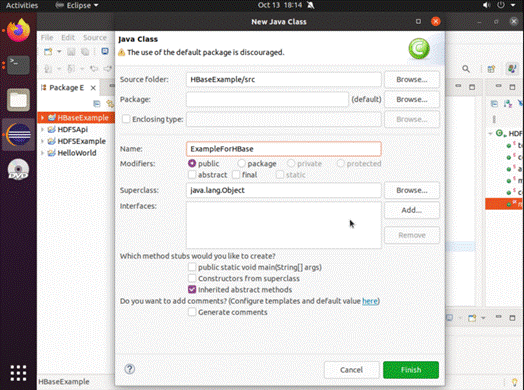
Task: Select the Package Explorer tab
Action: click(67, 88)
